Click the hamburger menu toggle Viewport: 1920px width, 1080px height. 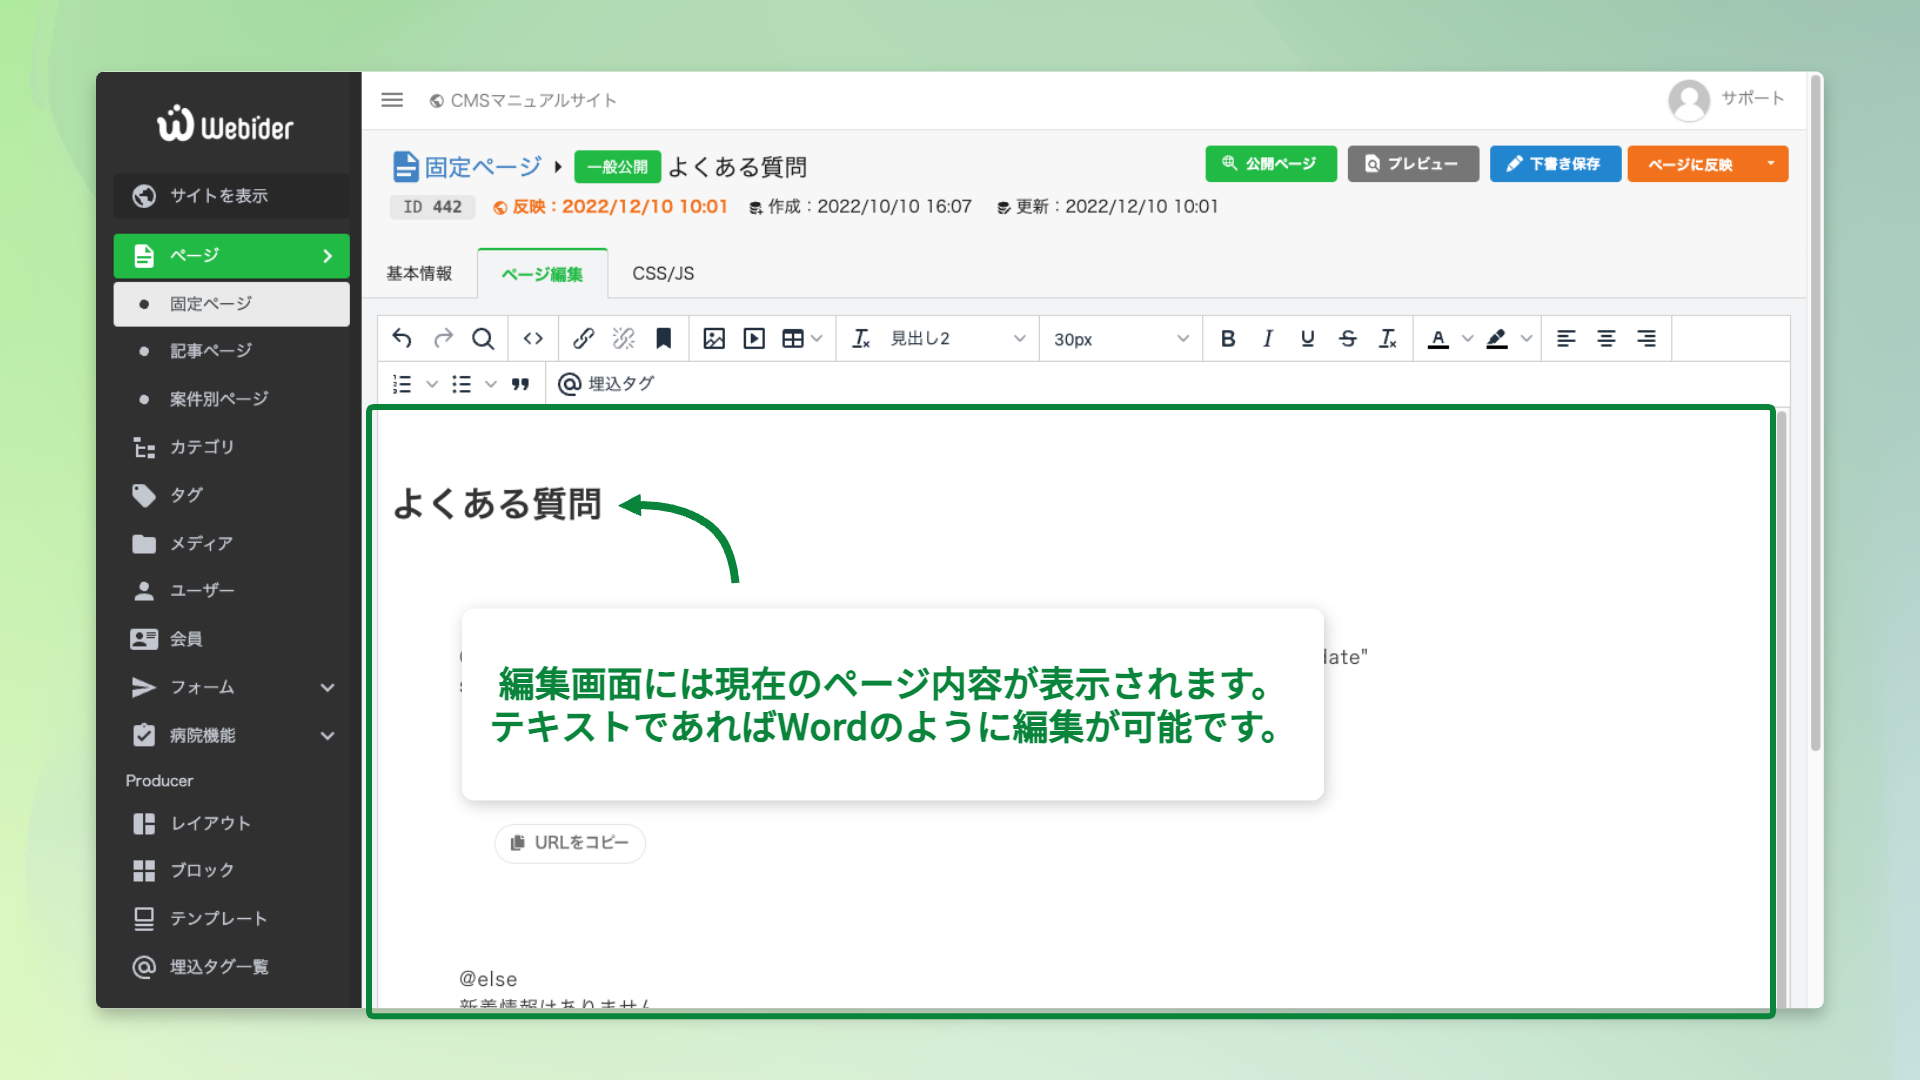[392, 100]
